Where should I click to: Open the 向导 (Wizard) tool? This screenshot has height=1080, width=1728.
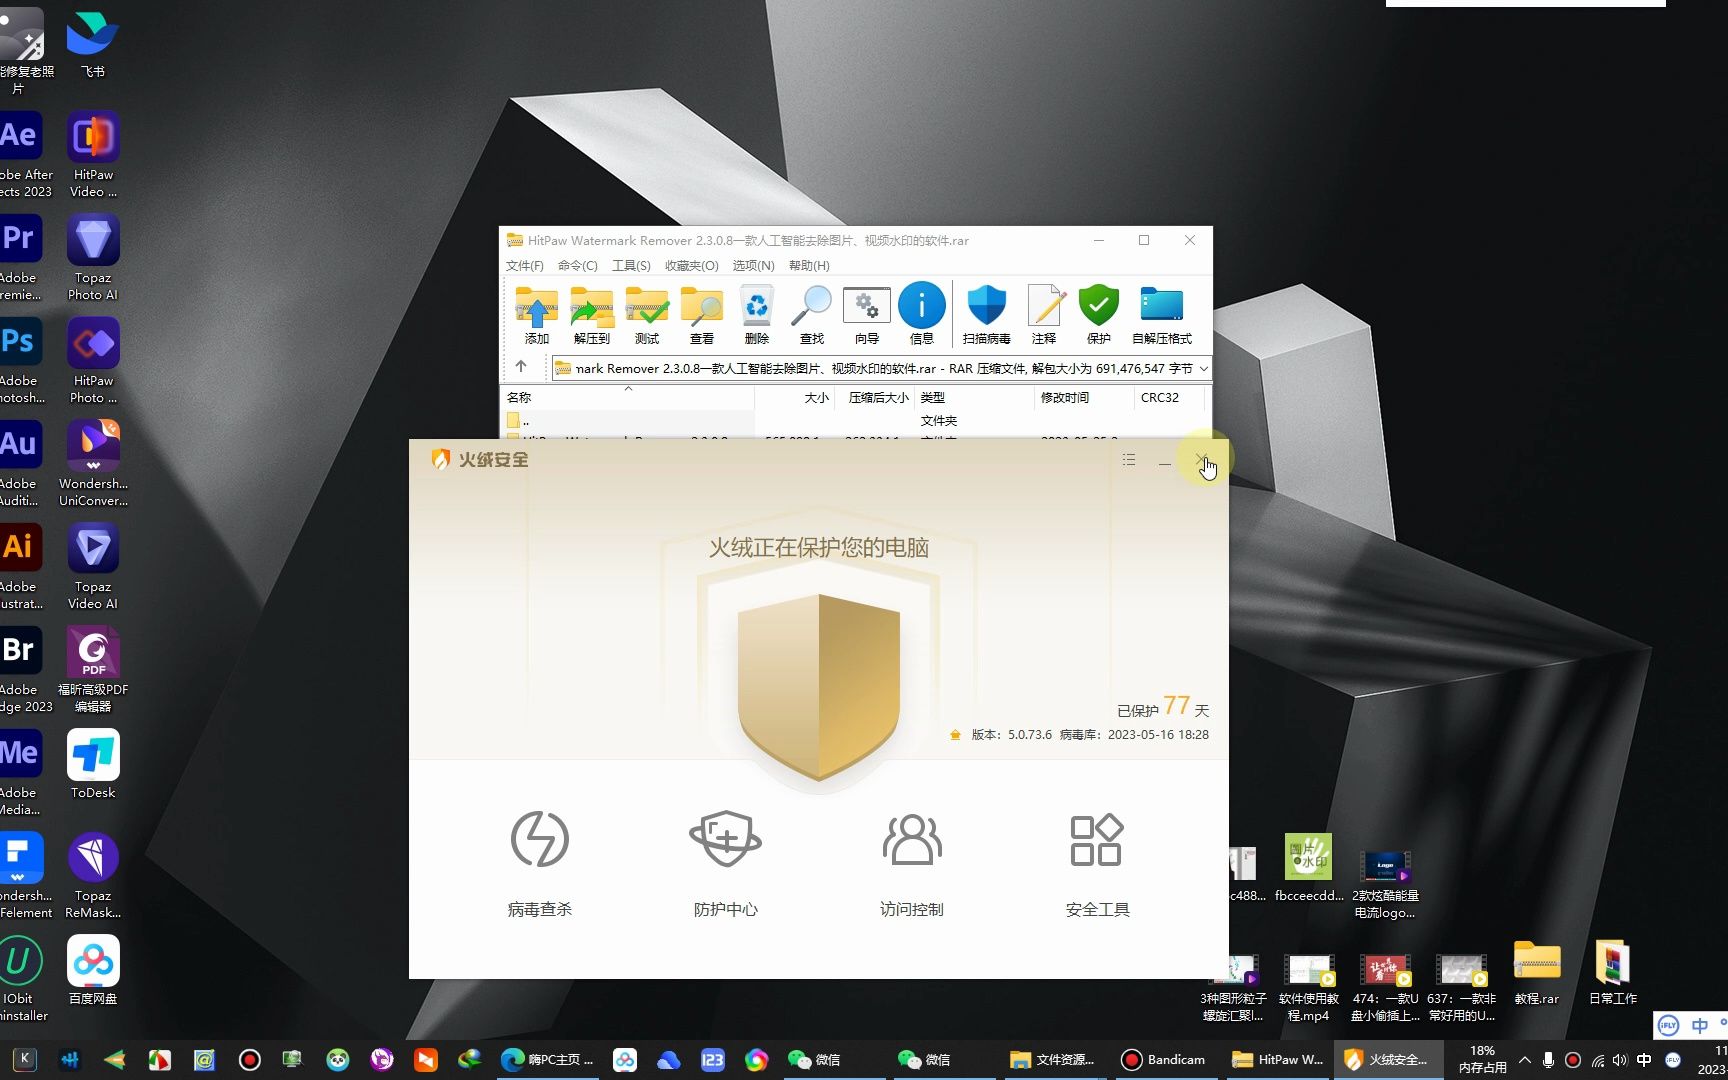pos(867,314)
